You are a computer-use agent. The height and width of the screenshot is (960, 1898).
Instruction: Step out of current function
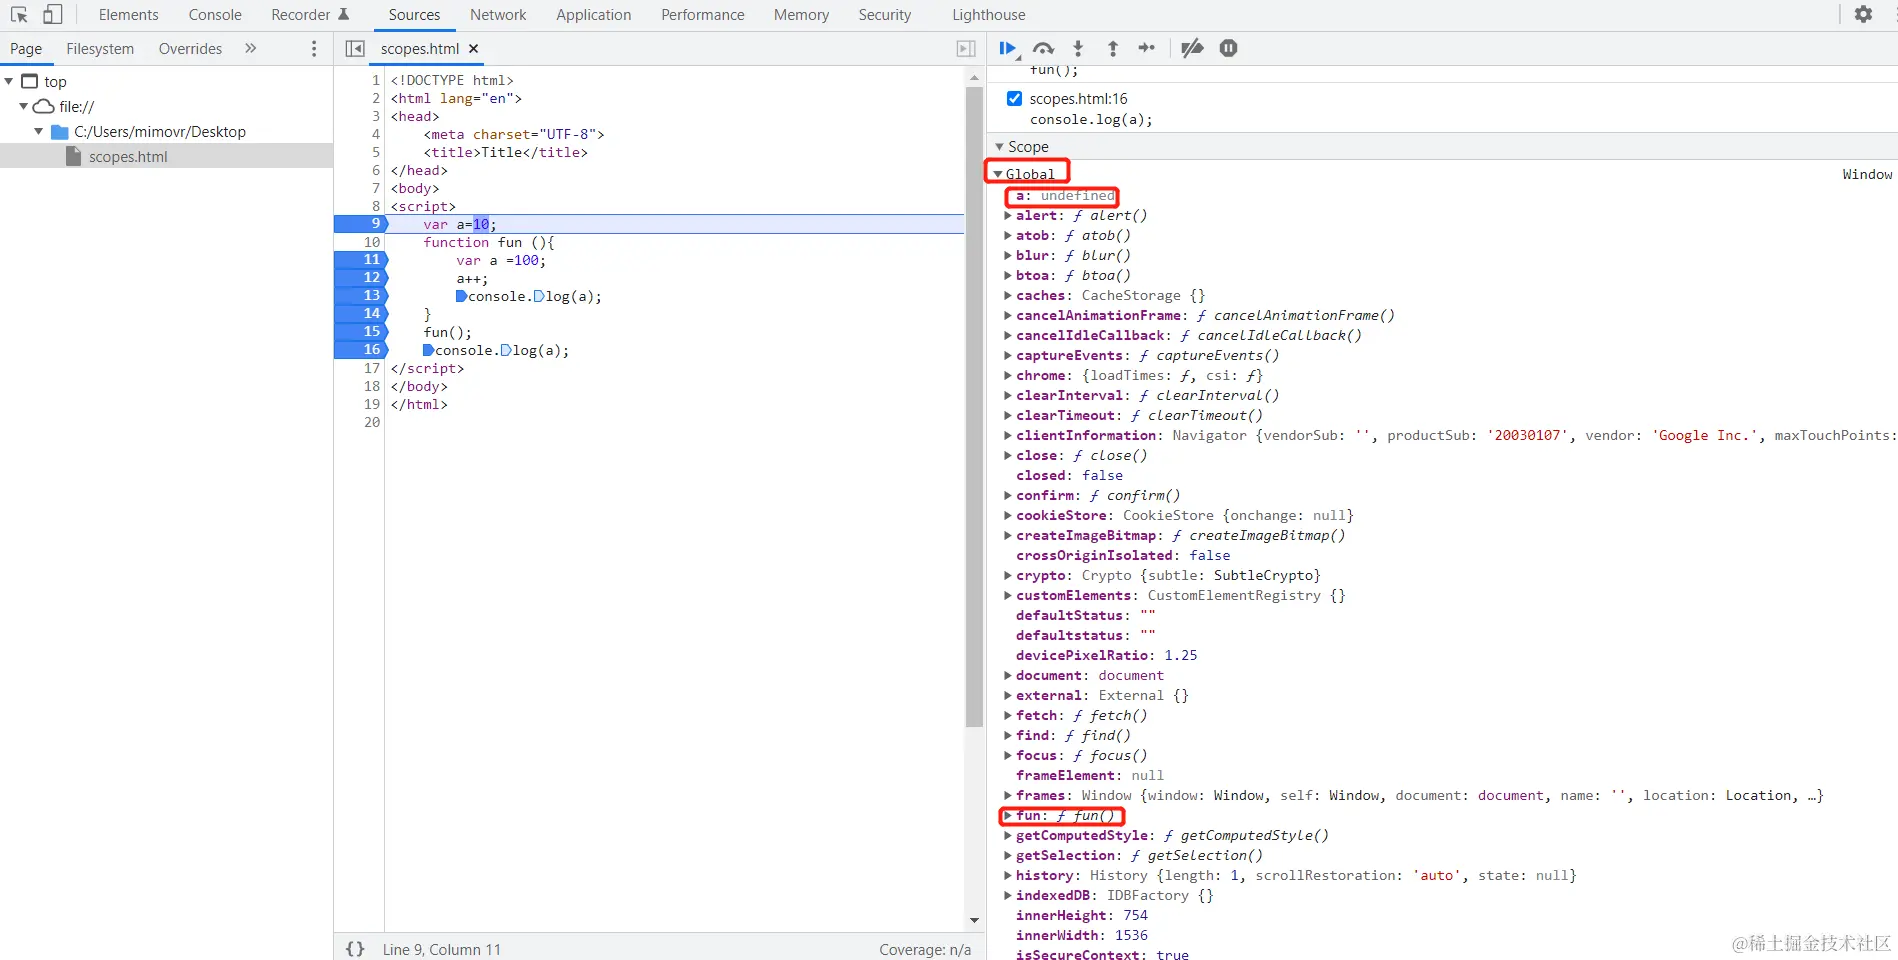click(x=1112, y=48)
